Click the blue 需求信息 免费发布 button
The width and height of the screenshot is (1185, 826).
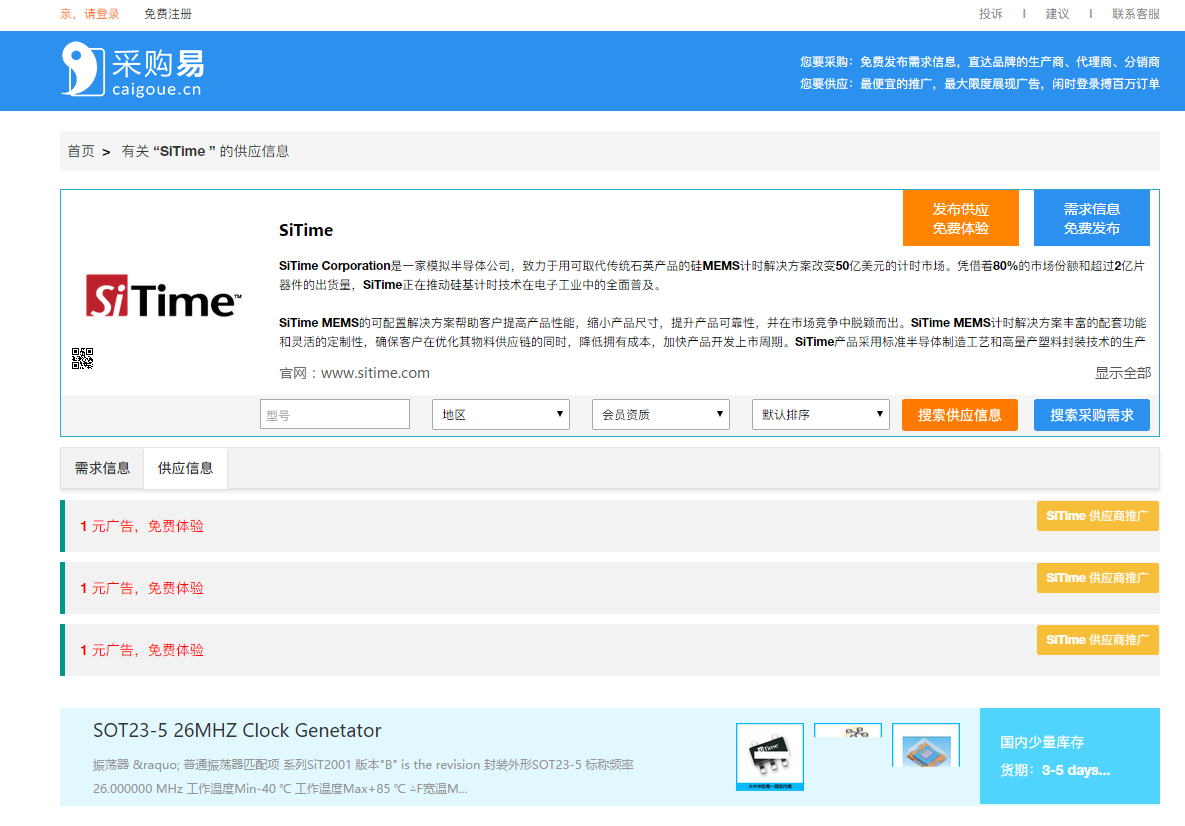point(1091,218)
